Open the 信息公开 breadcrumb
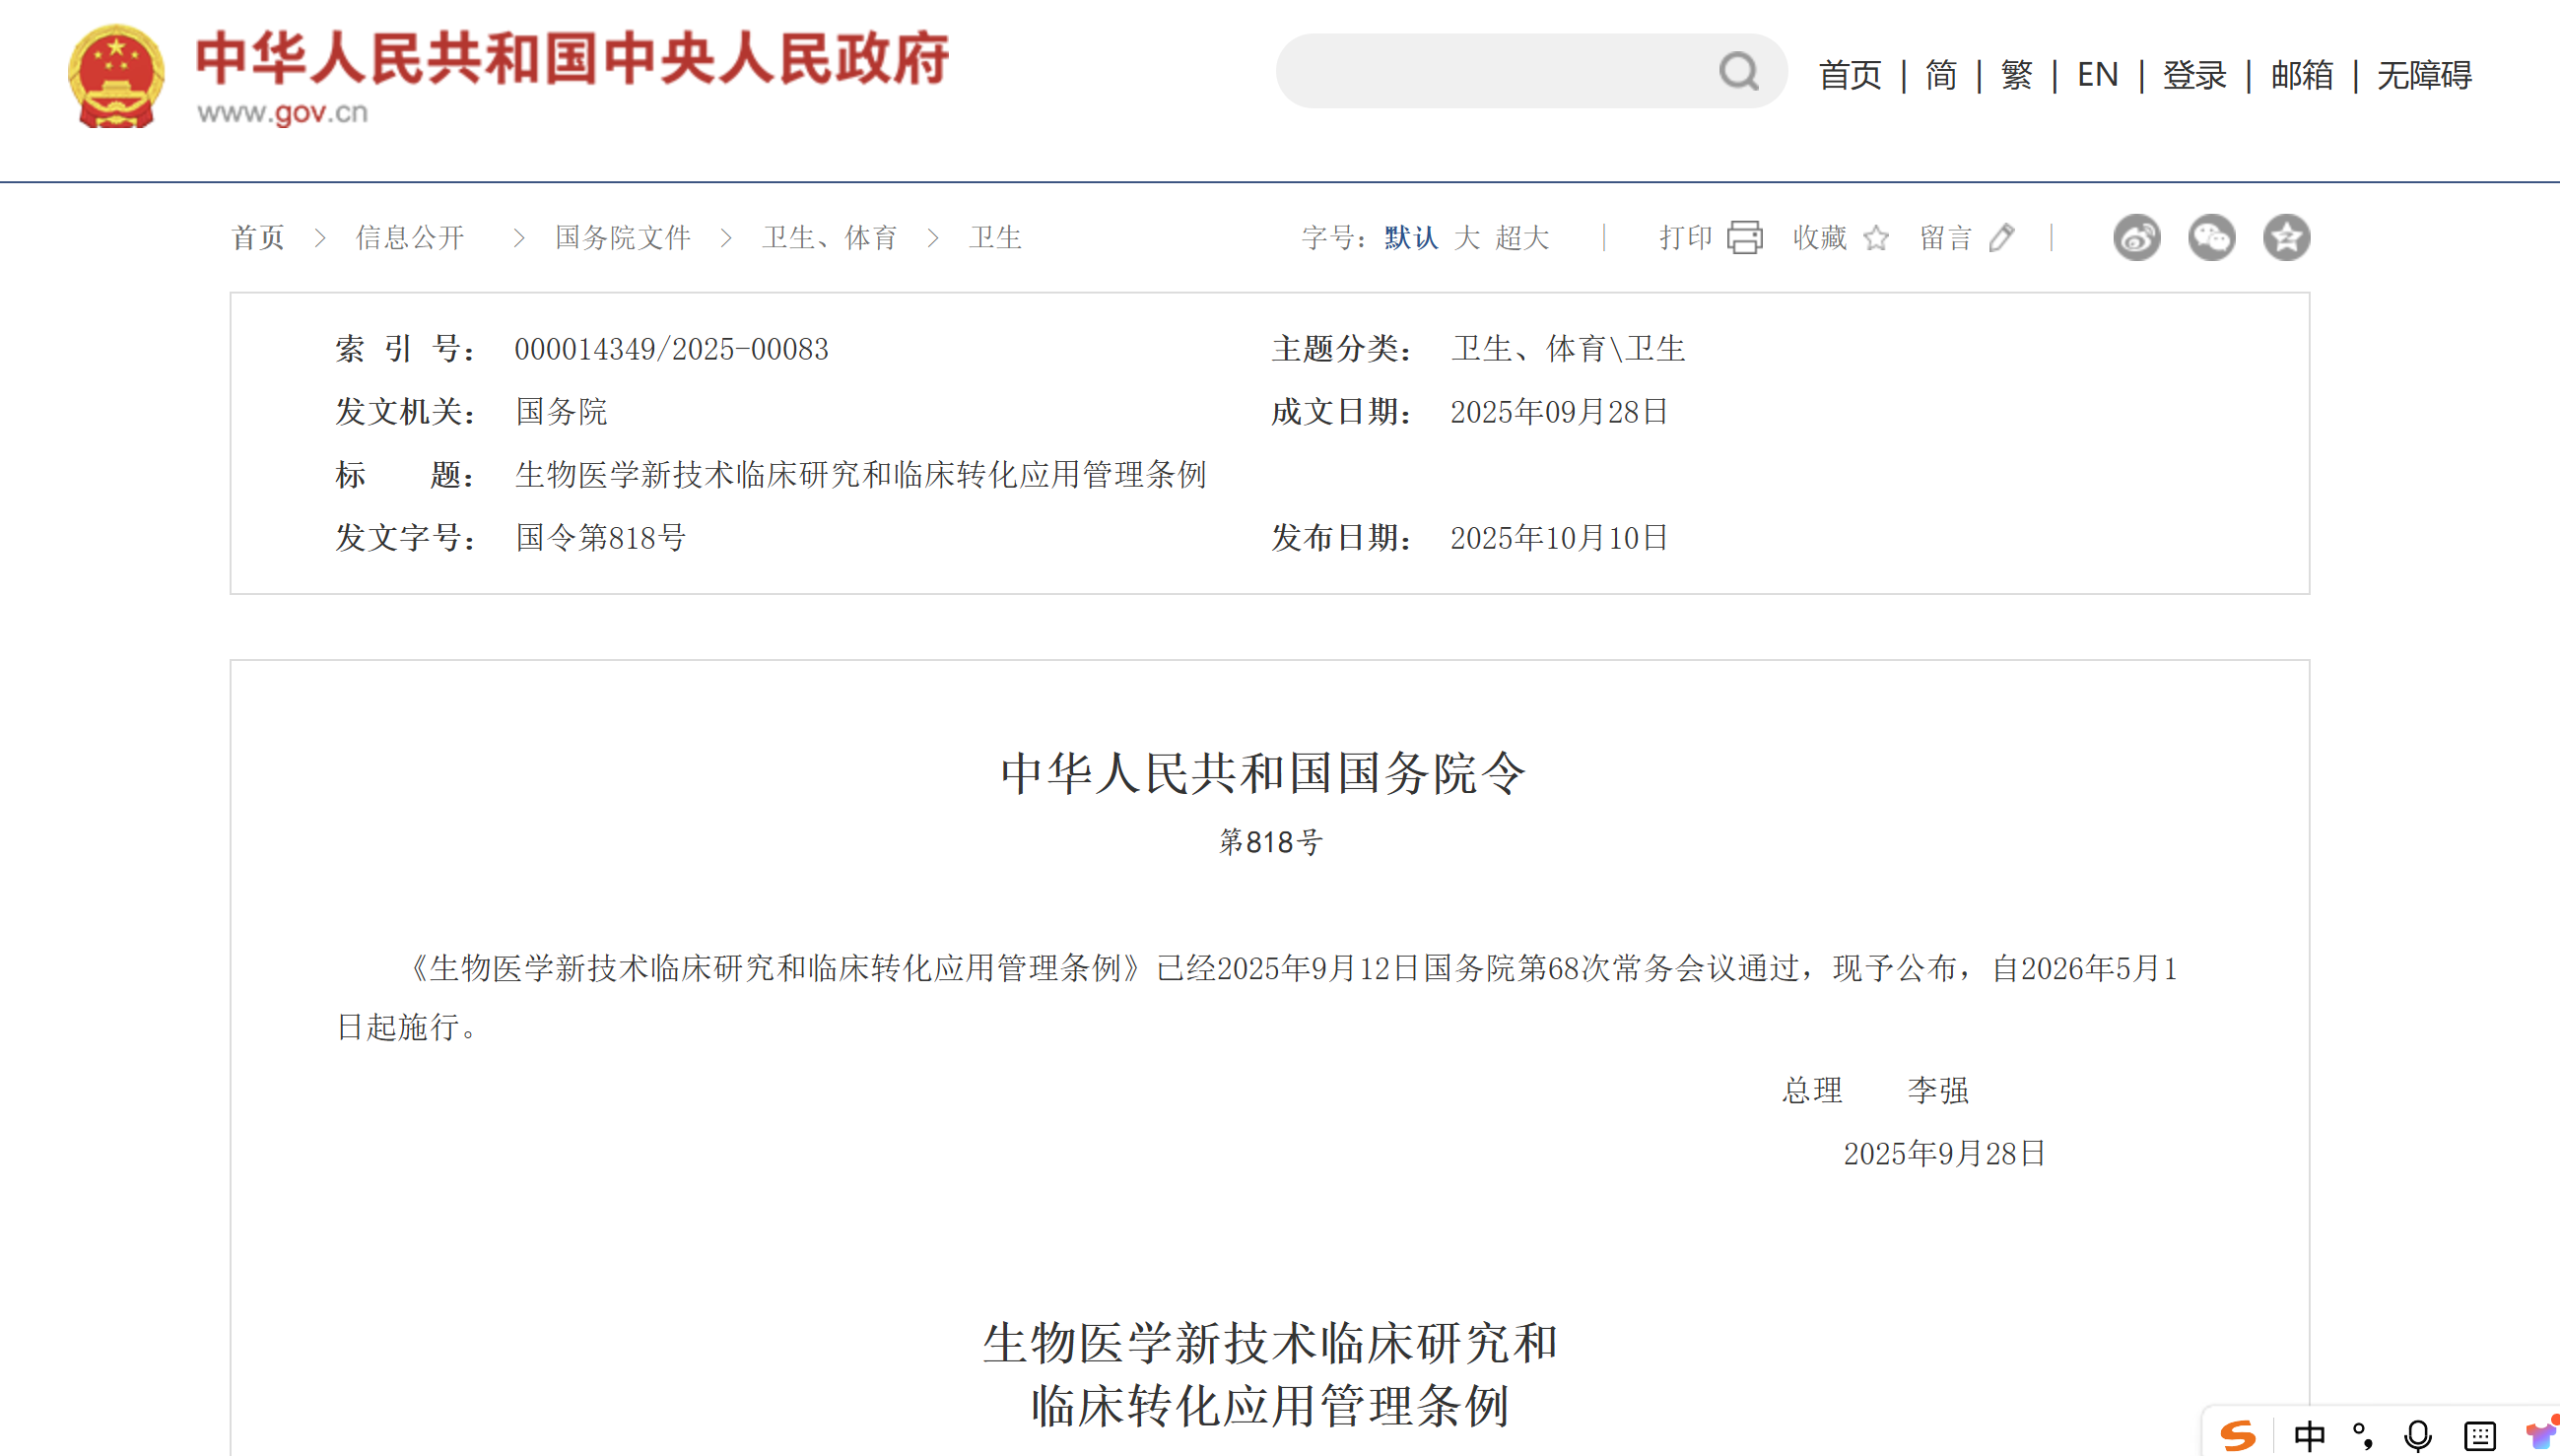Screen dimensions: 2560x1456 coord(410,238)
